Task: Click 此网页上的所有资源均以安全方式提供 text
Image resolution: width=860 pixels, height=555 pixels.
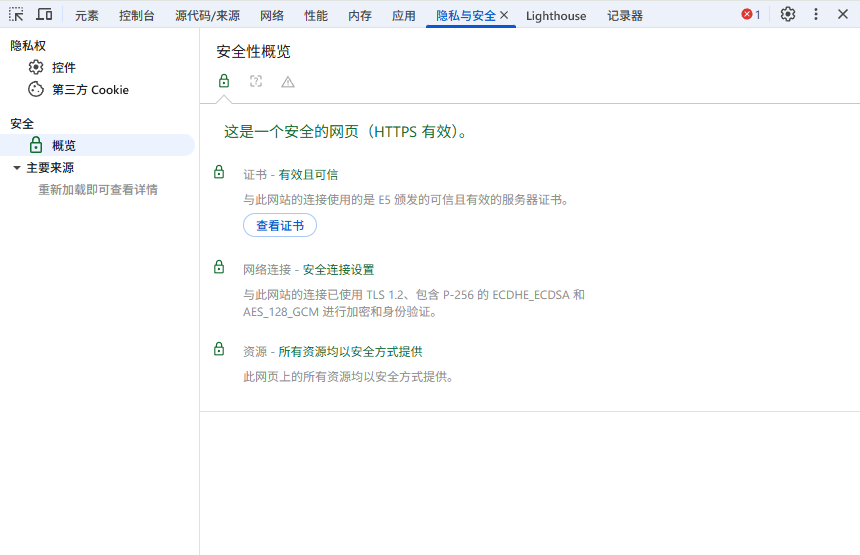Action: [x=349, y=377]
